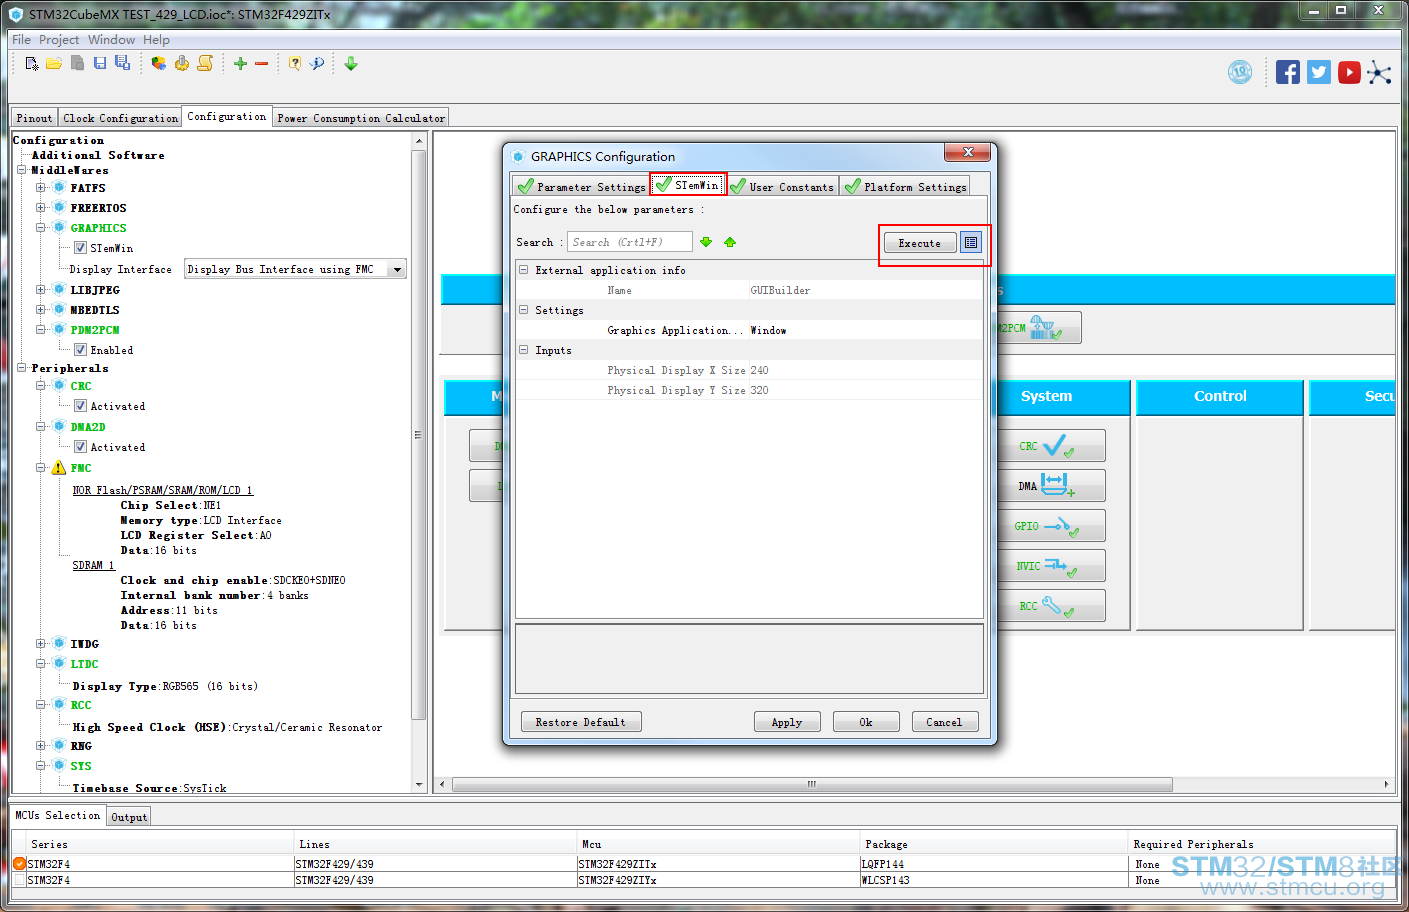Open the Project menu
1409x912 pixels.
59,40
